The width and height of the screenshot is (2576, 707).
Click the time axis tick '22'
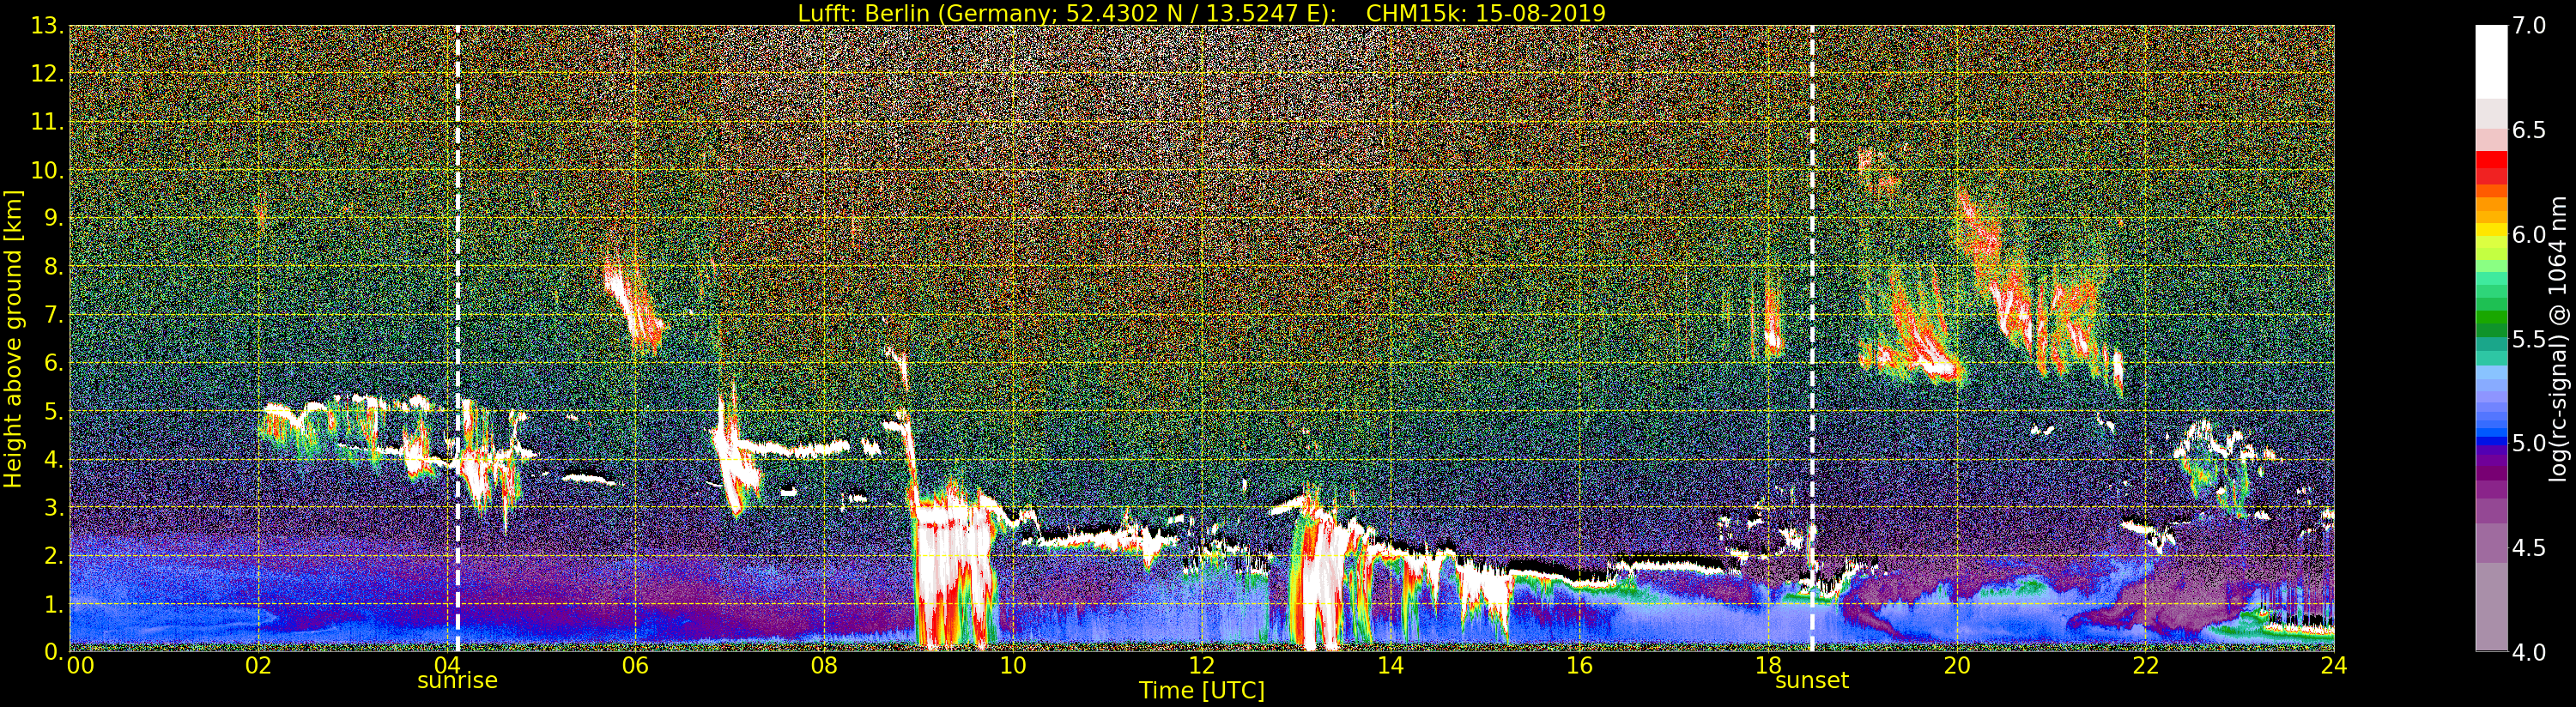click(x=2145, y=665)
